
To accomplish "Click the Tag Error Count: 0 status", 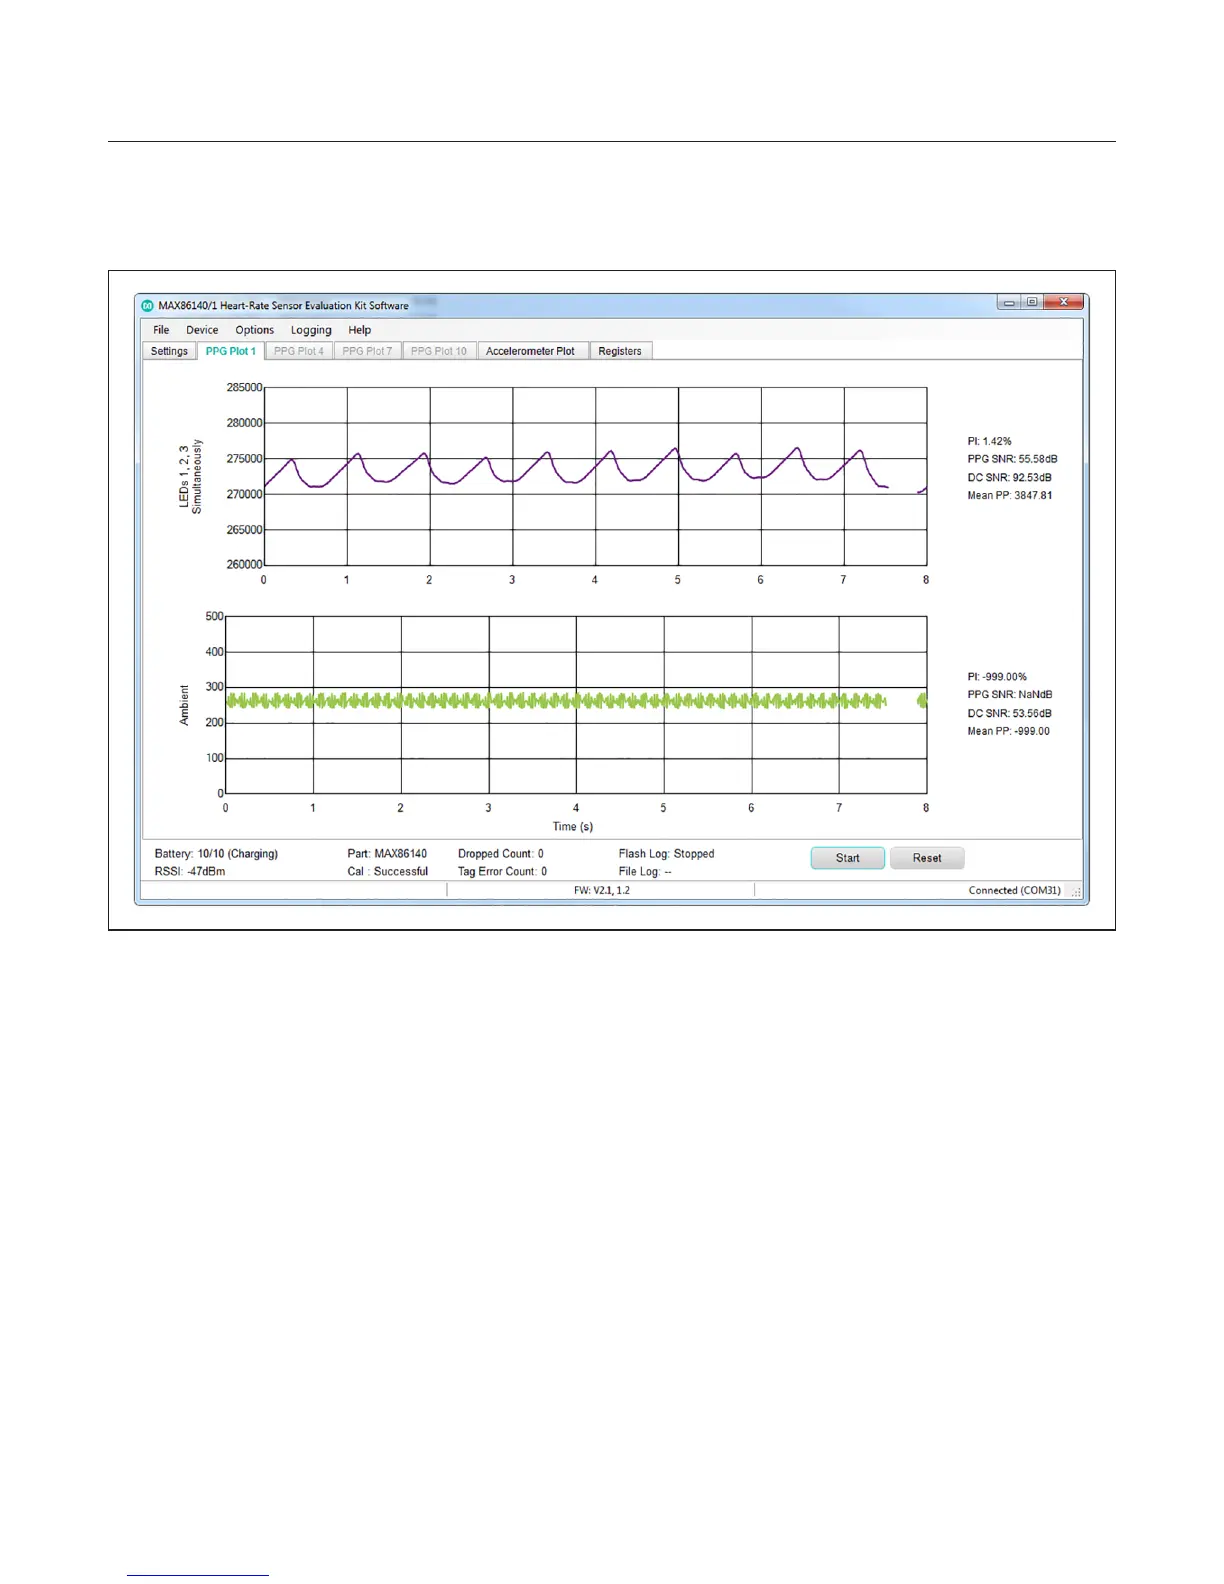I will [x=502, y=872].
